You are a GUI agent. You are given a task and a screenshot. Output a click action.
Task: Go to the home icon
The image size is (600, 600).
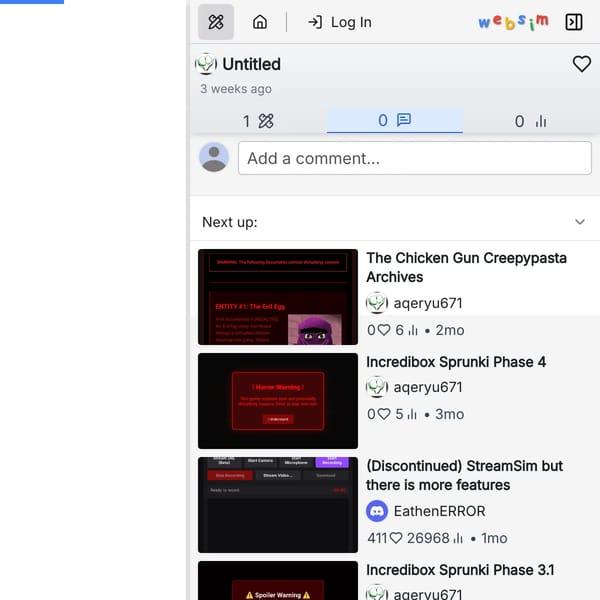pyautogui.click(x=260, y=22)
